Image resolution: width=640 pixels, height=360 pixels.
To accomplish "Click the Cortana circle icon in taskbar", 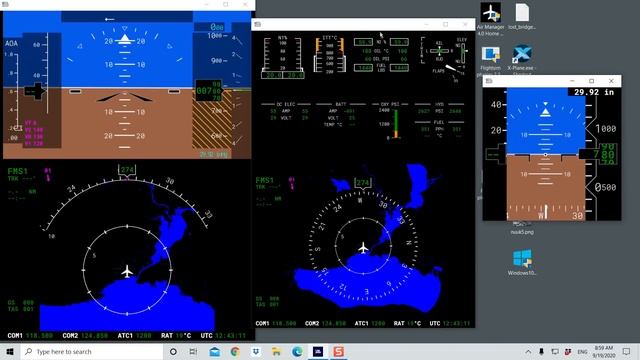I will tap(173, 351).
